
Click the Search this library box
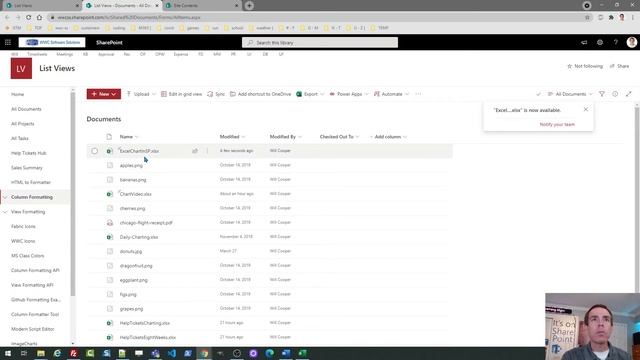(x=320, y=42)
